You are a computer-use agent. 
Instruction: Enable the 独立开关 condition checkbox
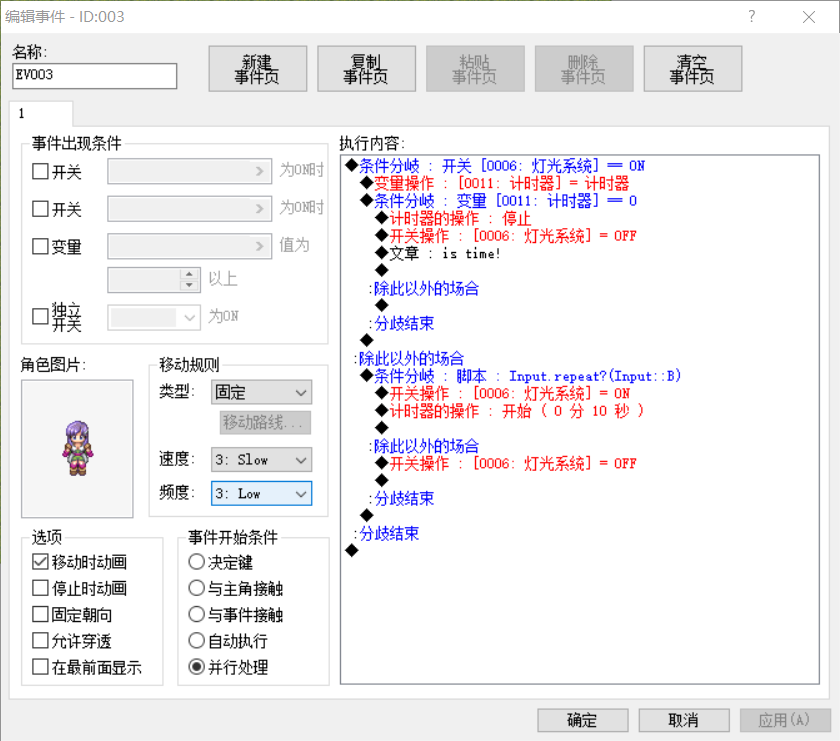40,316
